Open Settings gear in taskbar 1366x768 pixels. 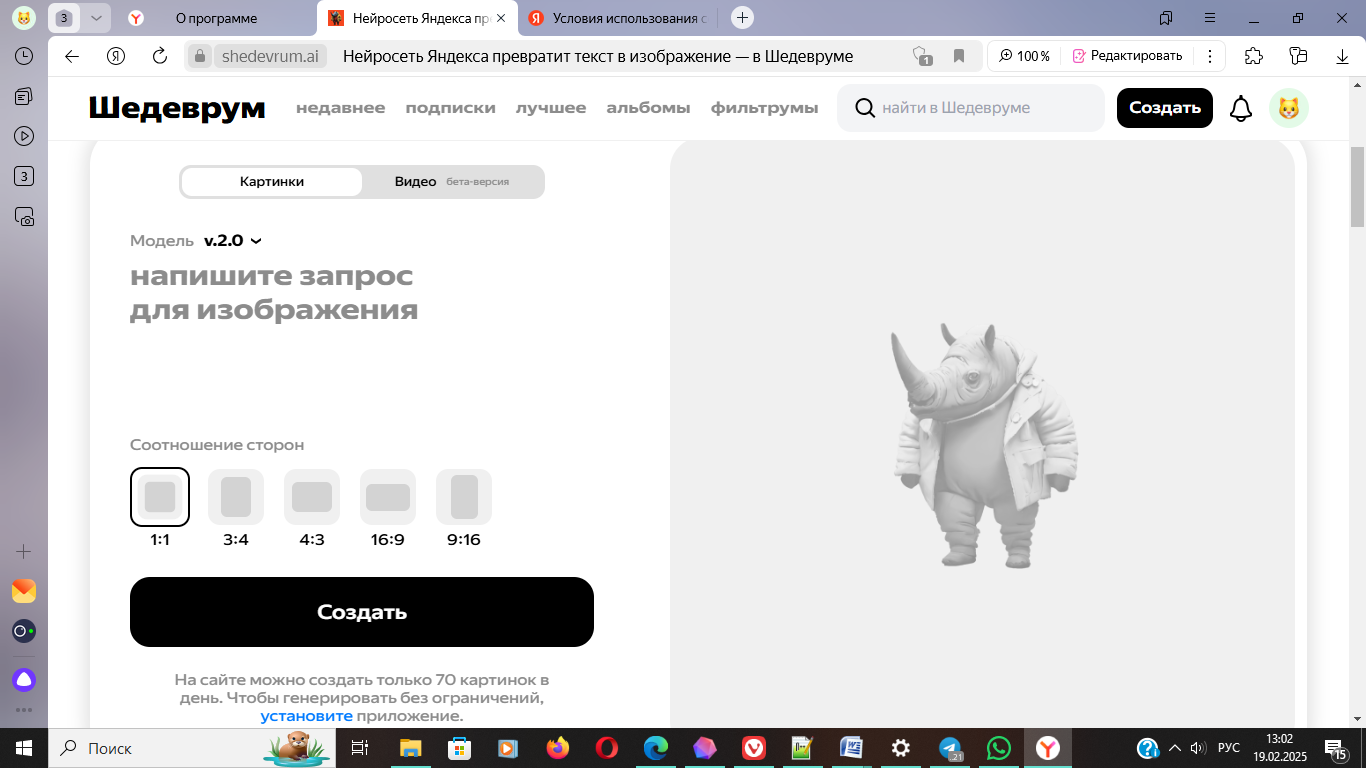click(x=901, y=748)
